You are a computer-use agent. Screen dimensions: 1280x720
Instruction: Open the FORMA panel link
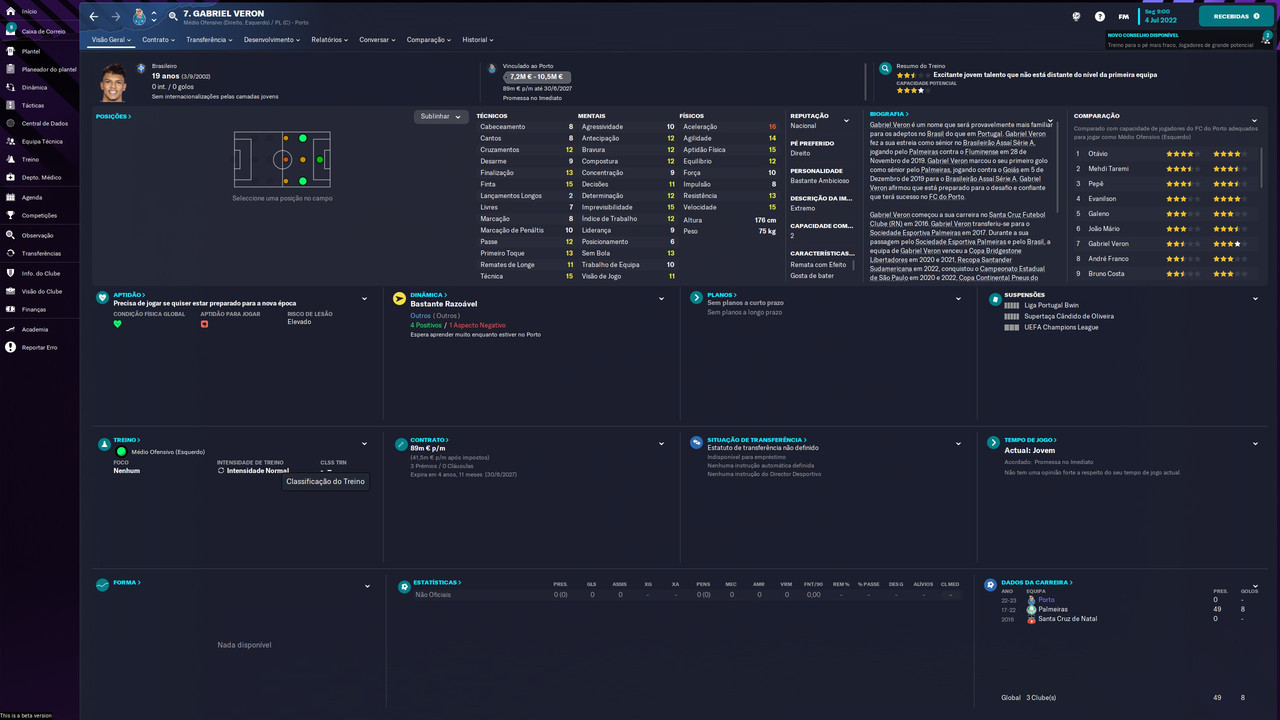pos(126,582)
